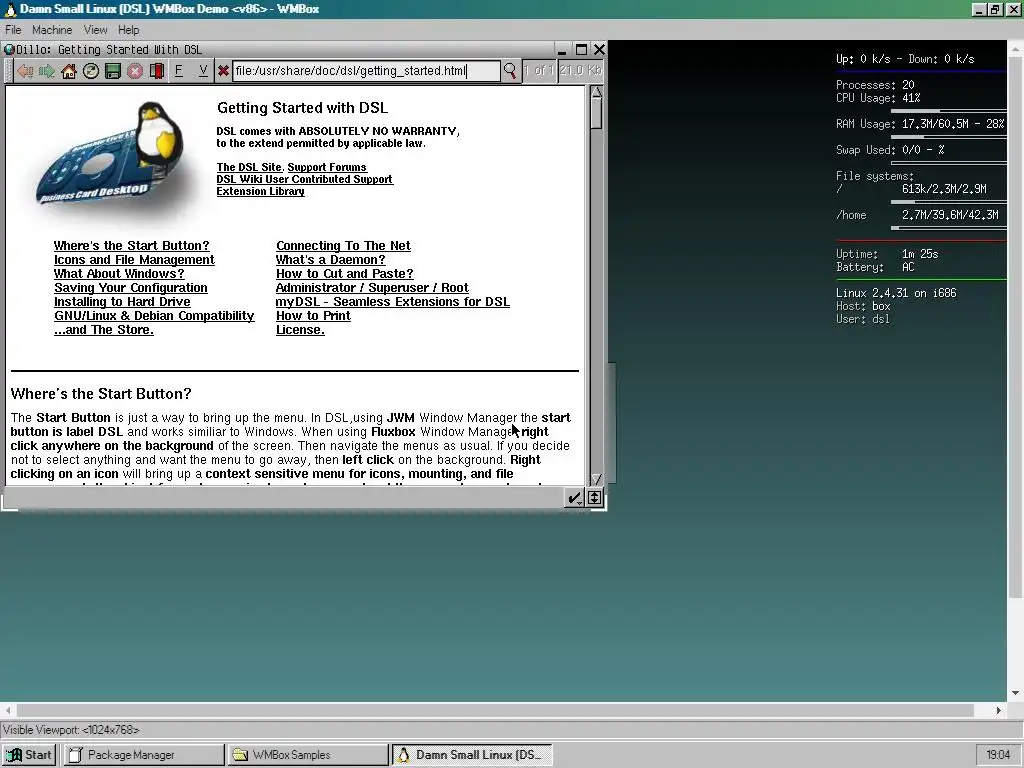The height and width of the screenshot is (768, 1024).
Task: Open Support Forums link
Action: click(327, 167)
